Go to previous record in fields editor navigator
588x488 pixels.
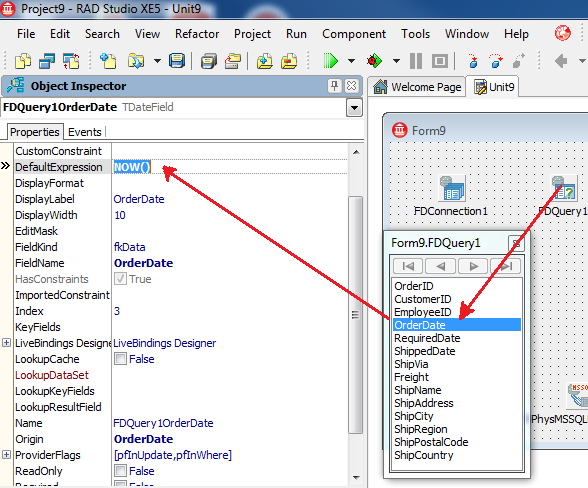pyautogui.click(x=441, y=266)
